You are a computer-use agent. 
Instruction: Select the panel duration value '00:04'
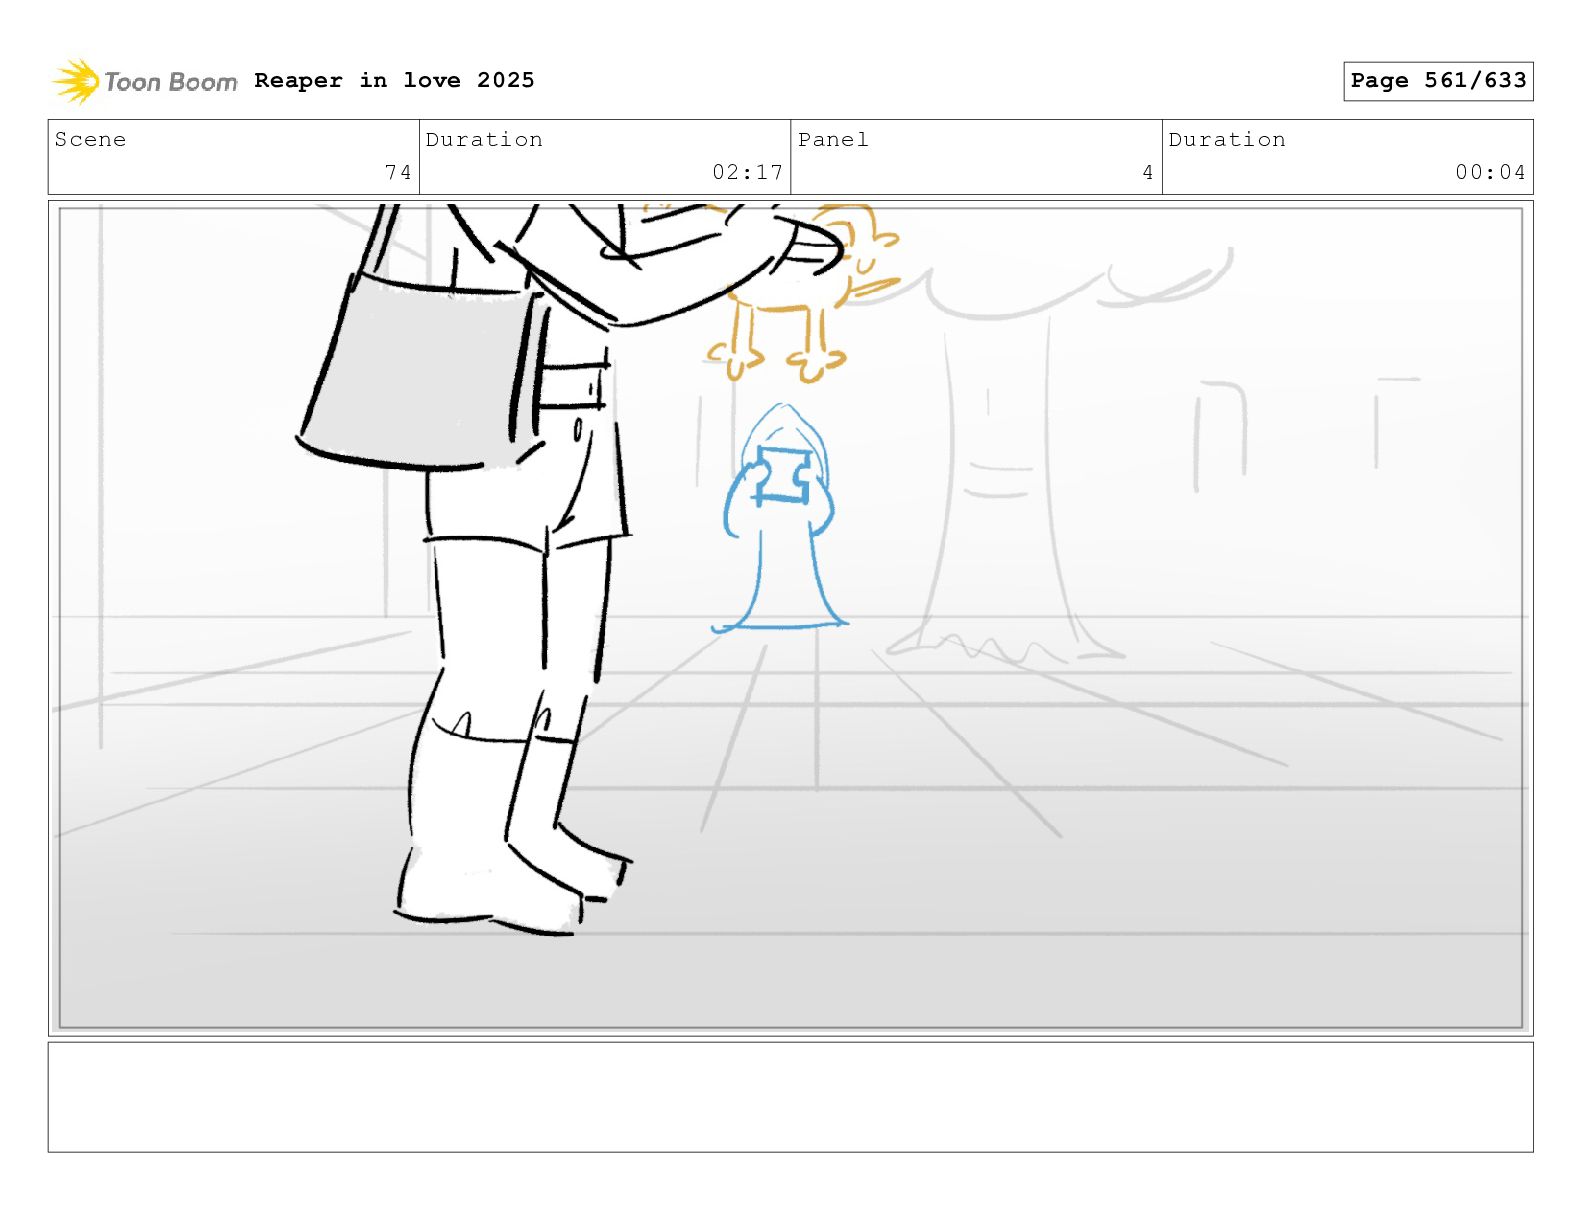[1490, 172]
